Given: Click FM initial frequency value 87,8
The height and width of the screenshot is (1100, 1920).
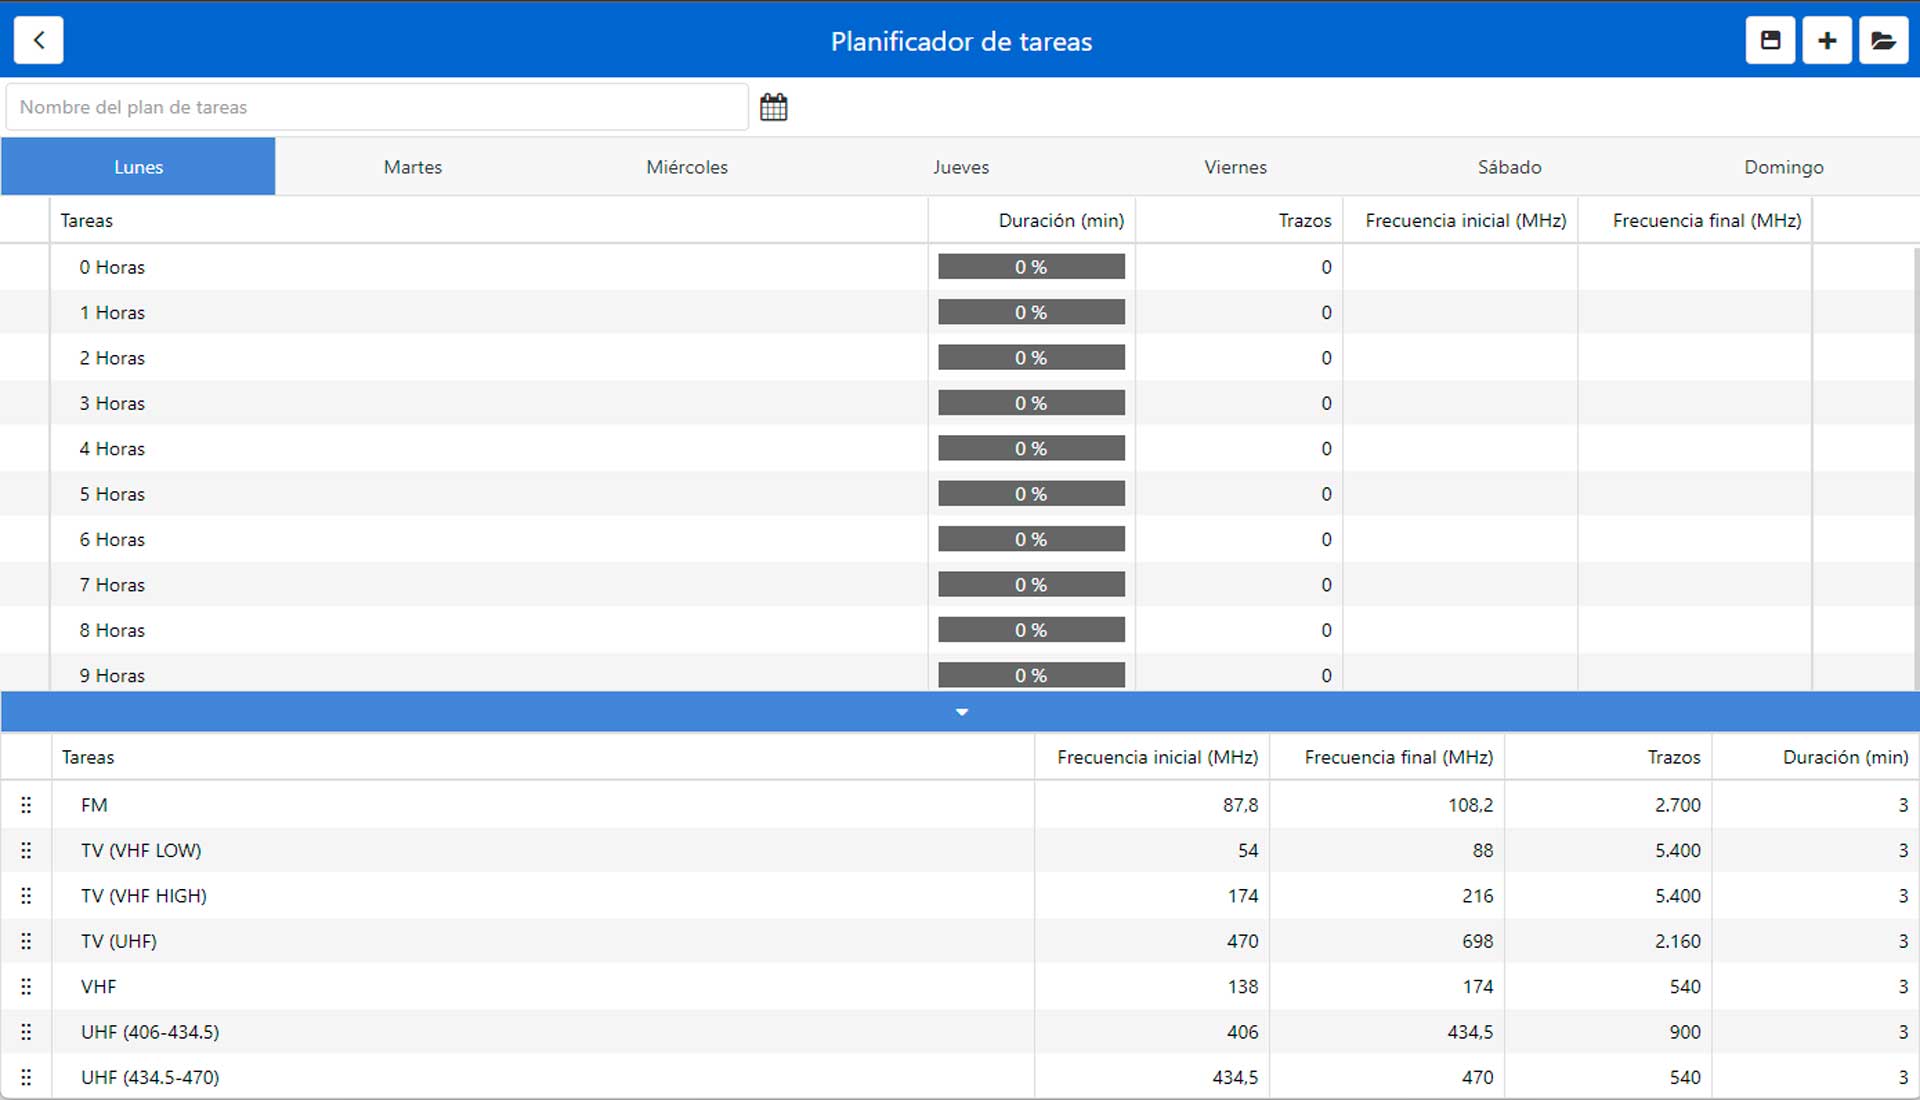Looking at the screenshot, I should point(1240,805).
